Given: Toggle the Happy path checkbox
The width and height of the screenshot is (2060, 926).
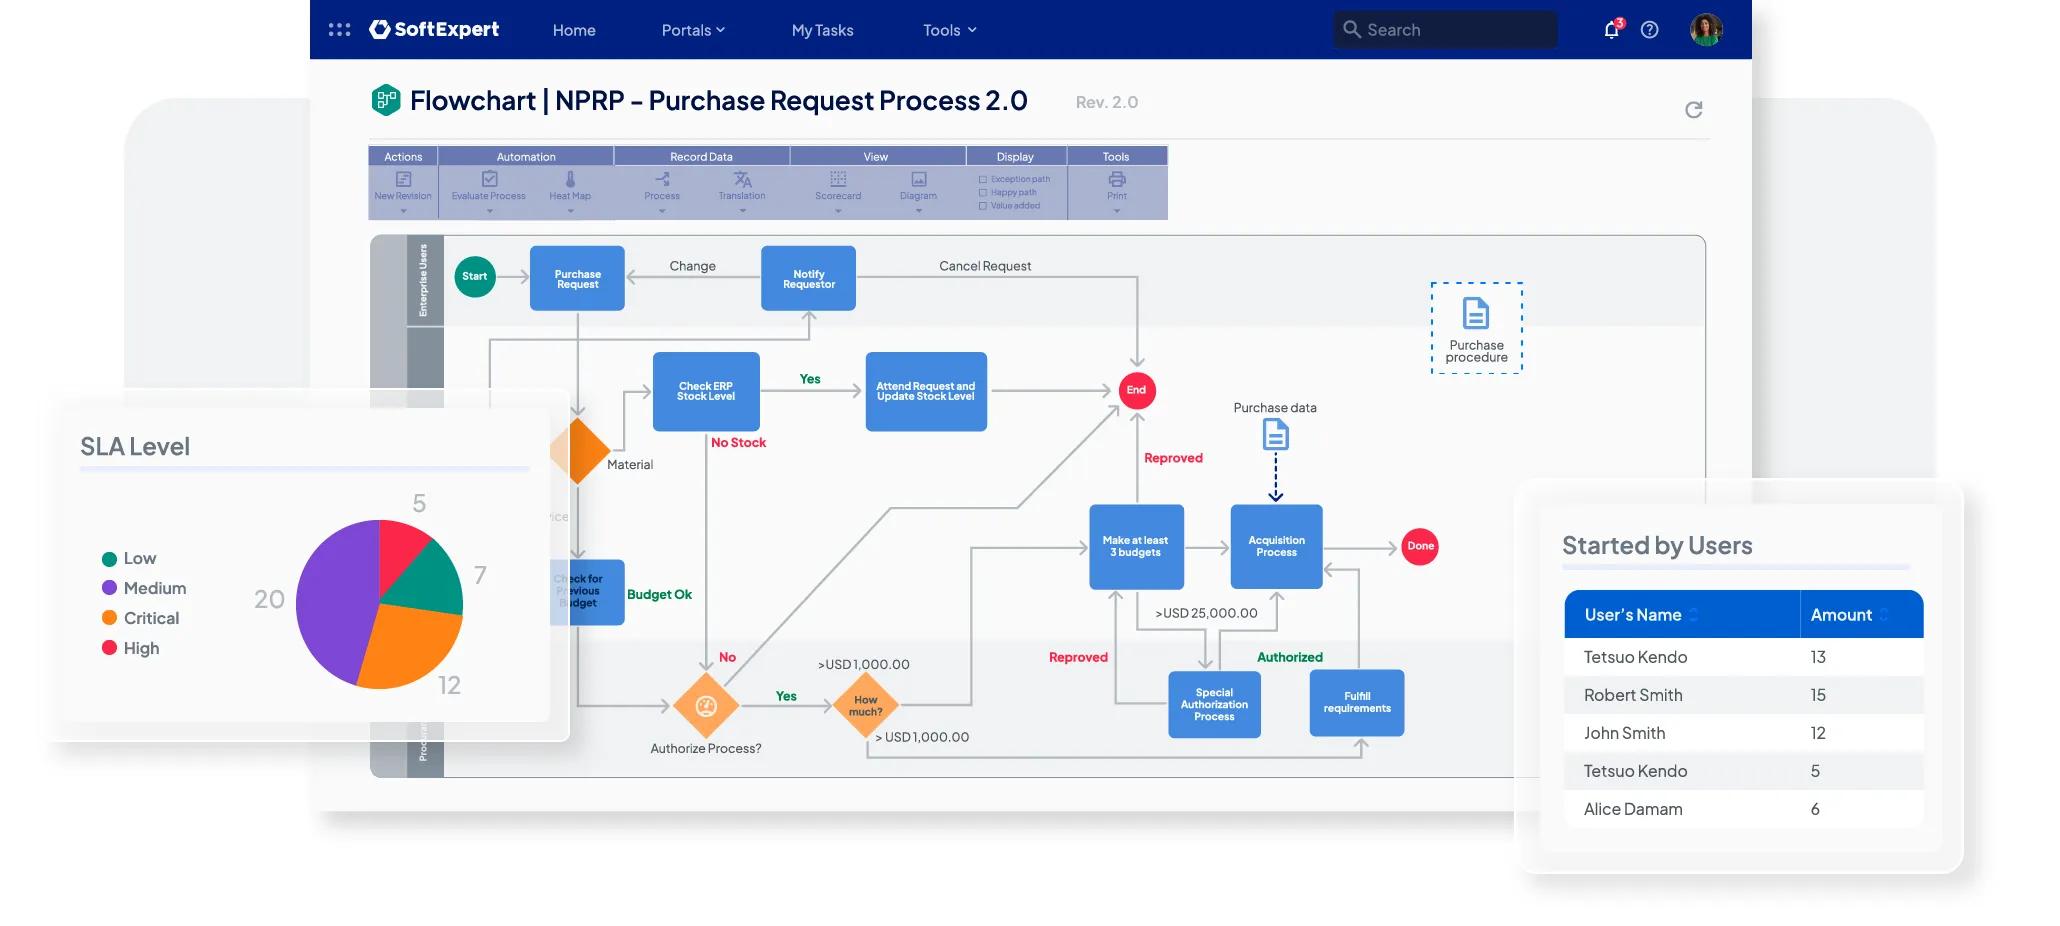Looking at the screenshot, I should (982, 193).
